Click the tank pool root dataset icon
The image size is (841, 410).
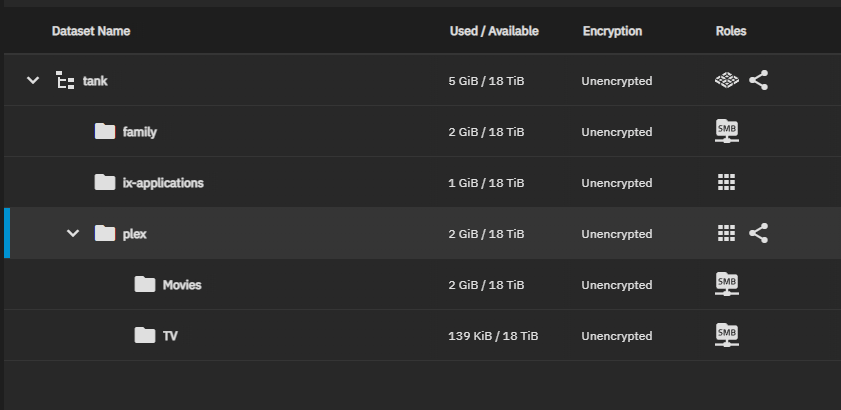pos(65,80)
